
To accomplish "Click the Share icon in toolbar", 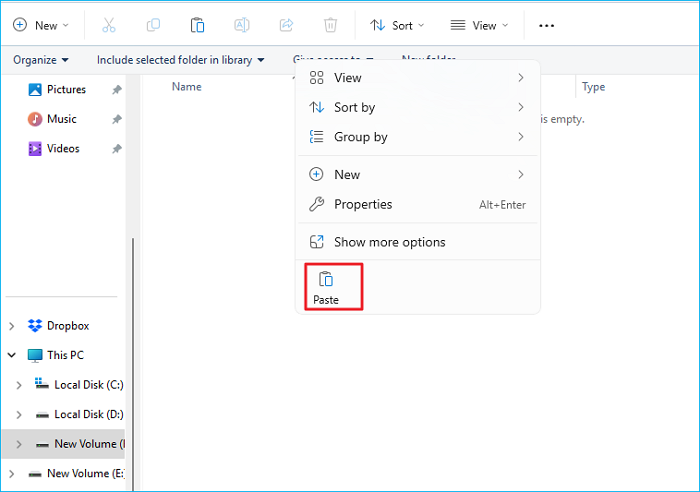I will pyautogui.click(x=287, y=25).
